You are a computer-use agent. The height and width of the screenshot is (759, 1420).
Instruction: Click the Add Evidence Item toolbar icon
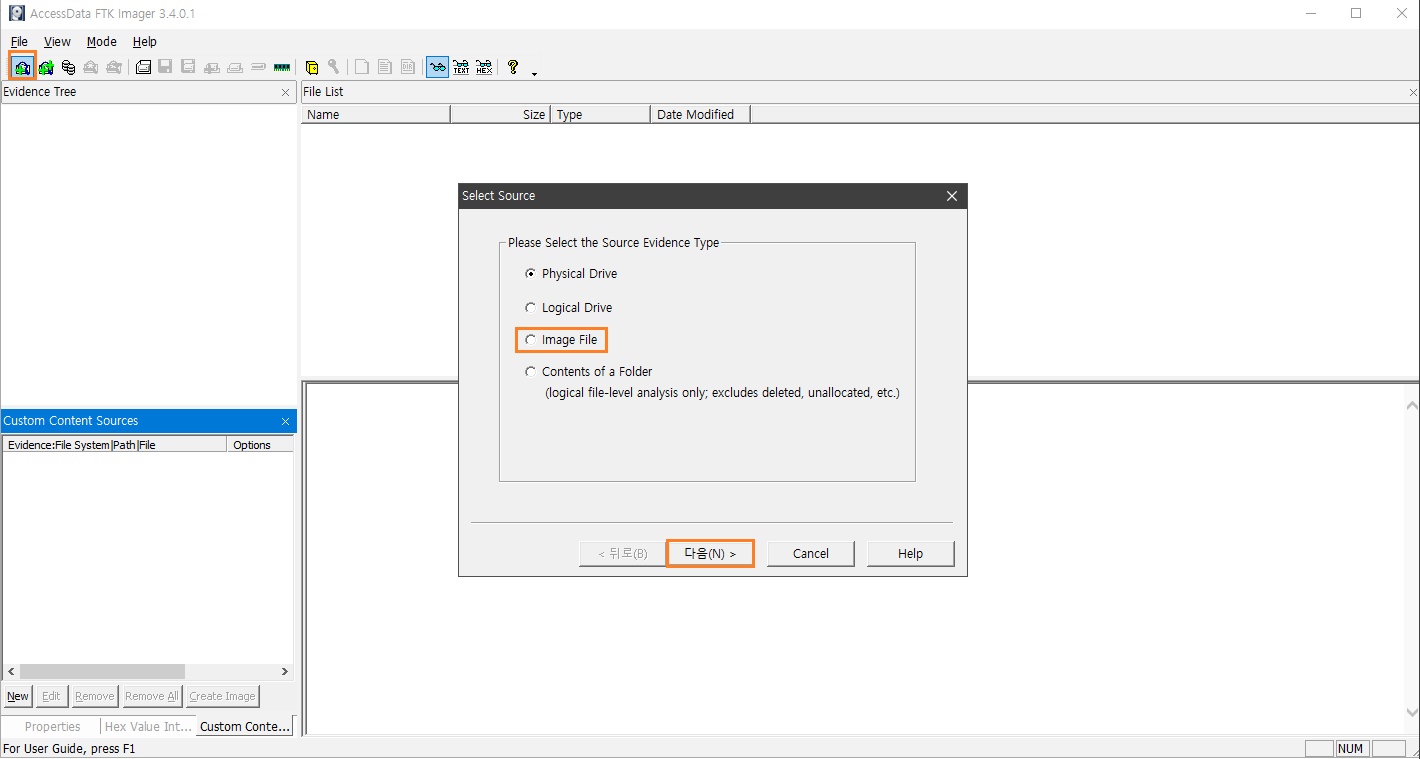(22, 67)
